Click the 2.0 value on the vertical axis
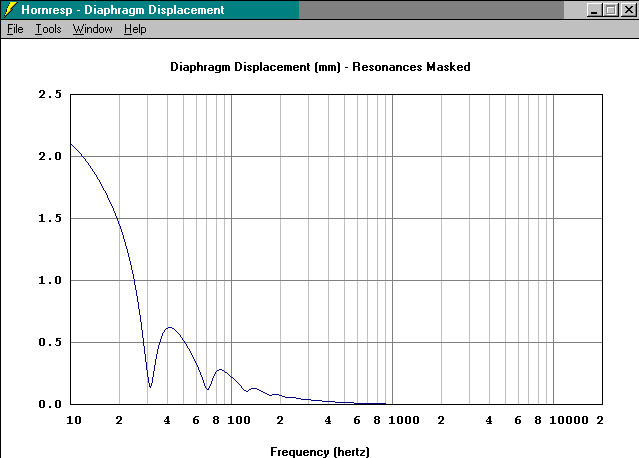 tap(50, 156)
